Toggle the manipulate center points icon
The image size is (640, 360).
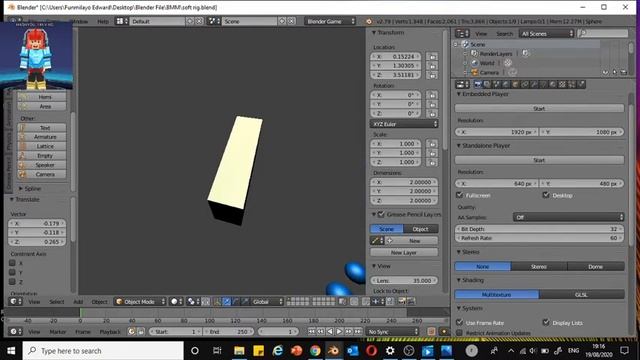tap(206, 302)
